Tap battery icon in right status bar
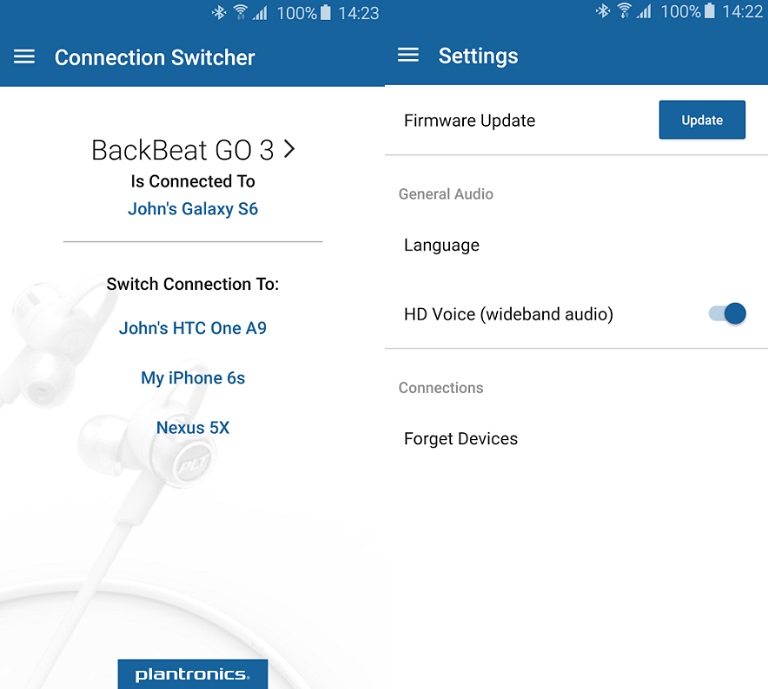 pos(710,12)
